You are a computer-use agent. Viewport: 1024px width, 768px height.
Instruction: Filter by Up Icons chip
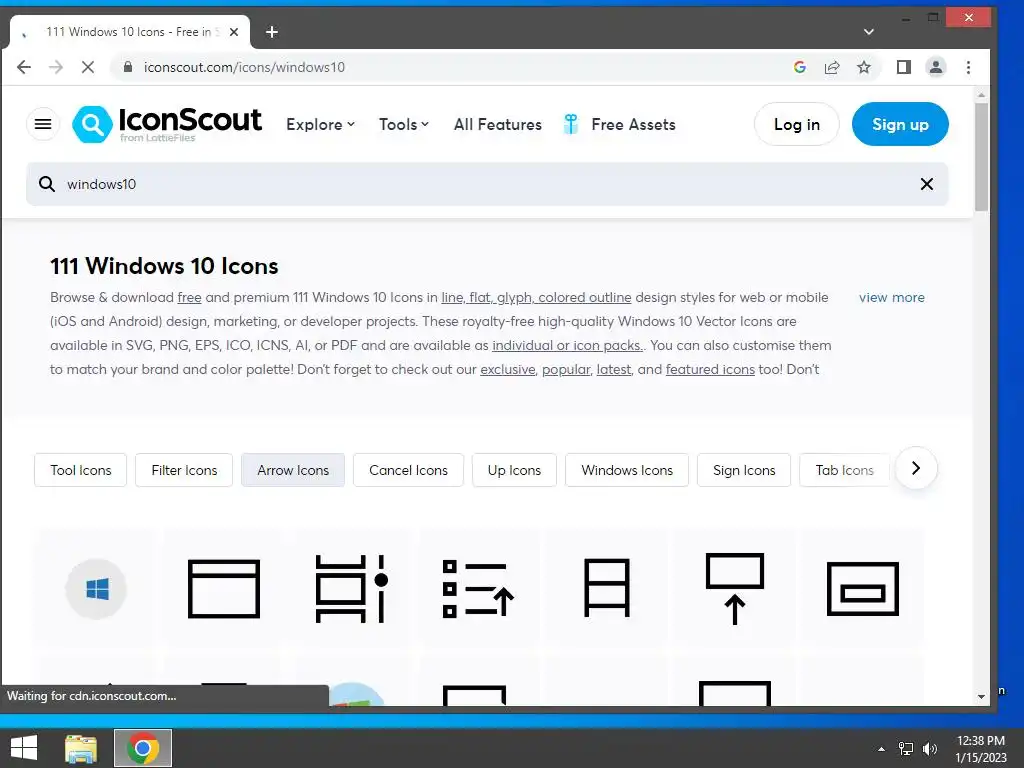(514, 470)
